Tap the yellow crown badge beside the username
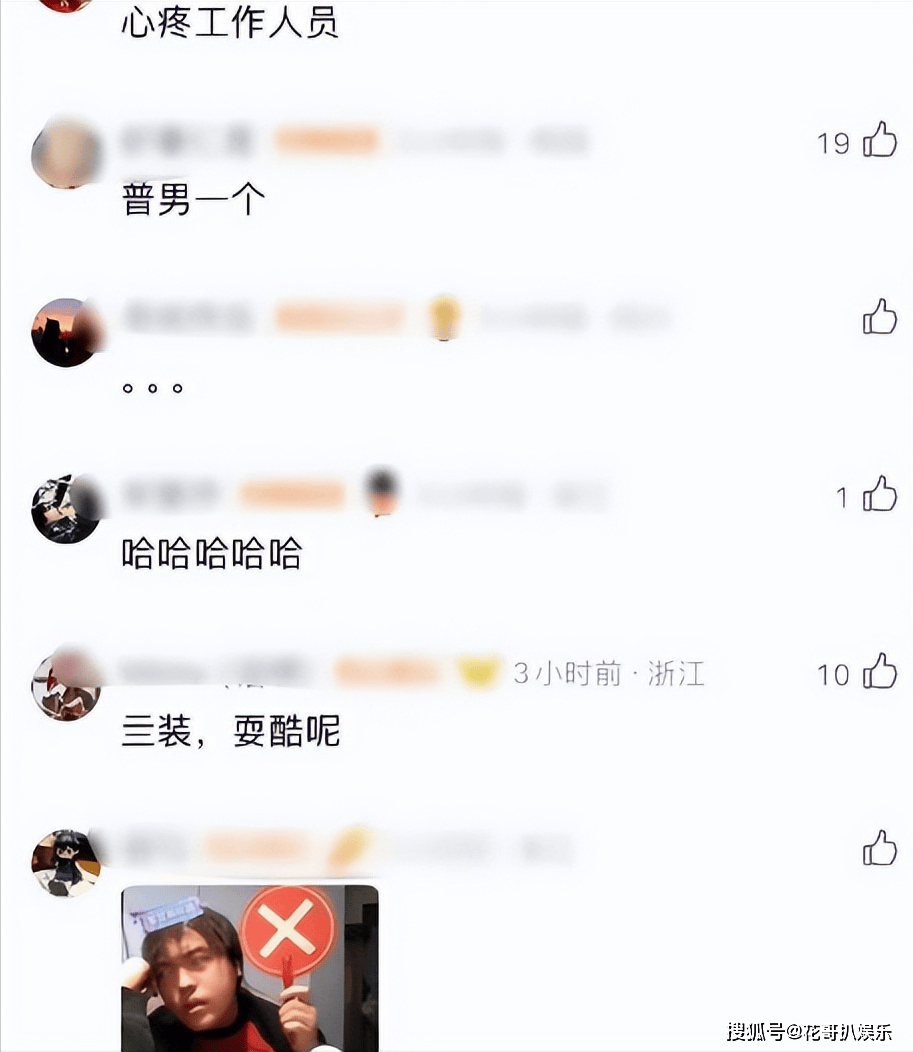Image resolution: width=913 pixels, height=1052 pixels. 480,672
